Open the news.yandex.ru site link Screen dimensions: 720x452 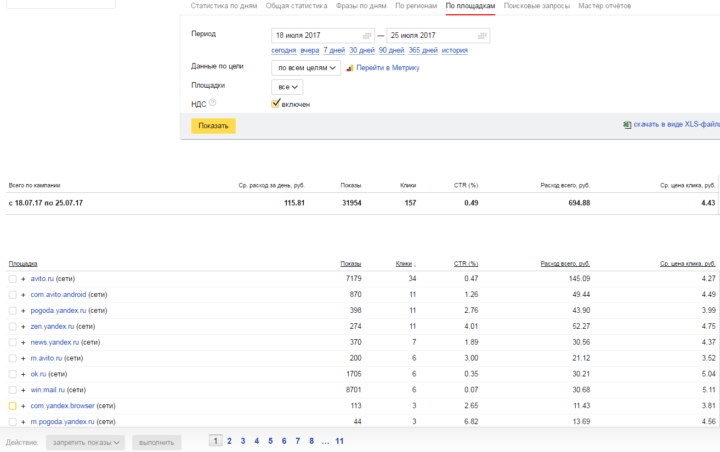click(x=55, y=342)
